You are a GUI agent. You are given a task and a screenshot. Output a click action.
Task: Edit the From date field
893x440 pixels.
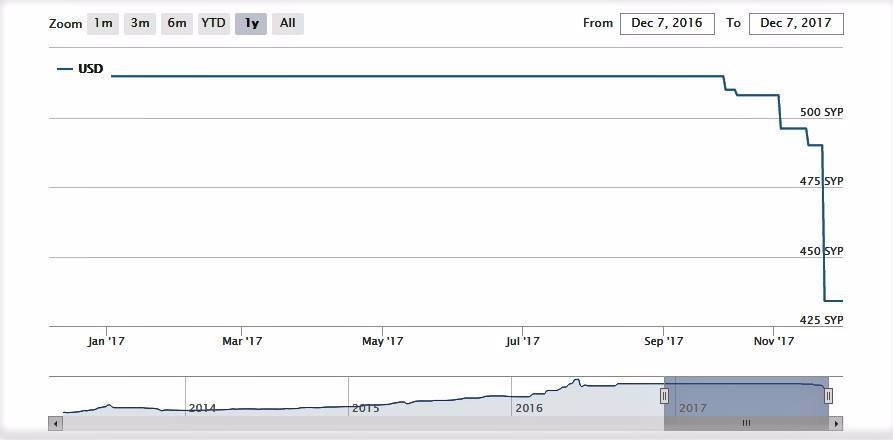coord(667,24)
